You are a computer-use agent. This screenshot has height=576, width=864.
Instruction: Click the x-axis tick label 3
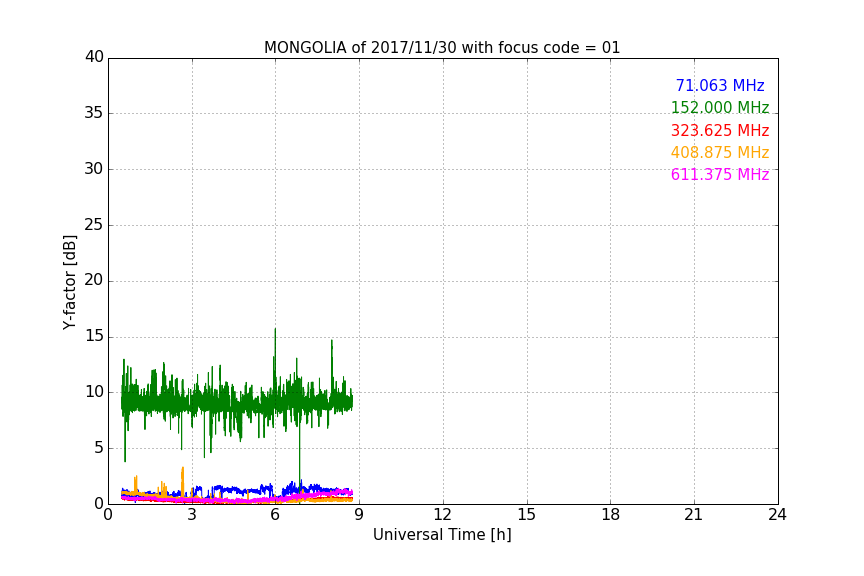click(x=192, y=515)
